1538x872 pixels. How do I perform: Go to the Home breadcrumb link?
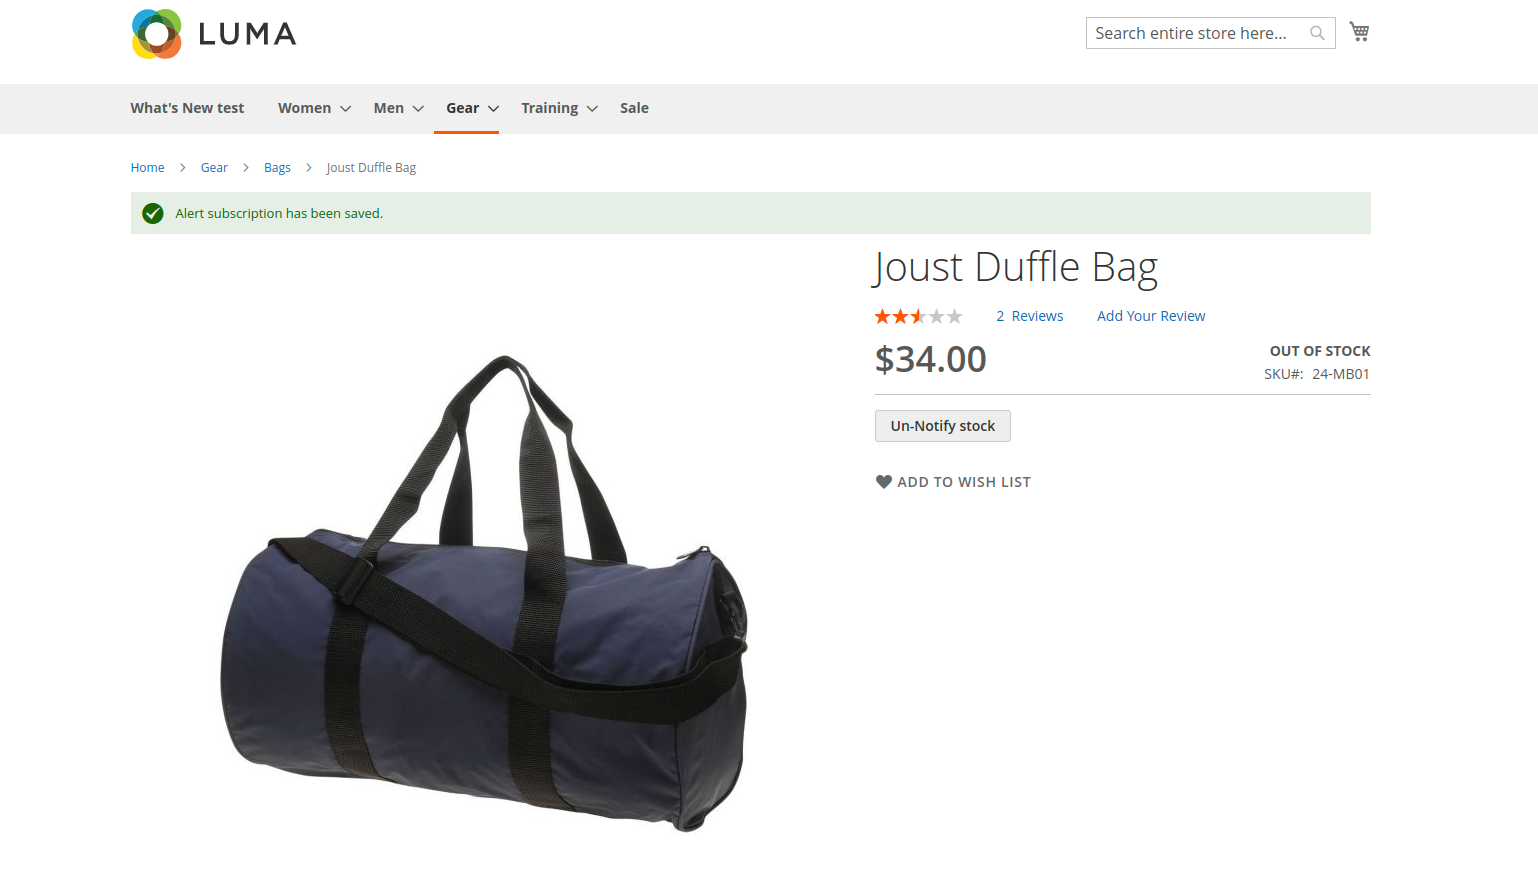coord(147,168)
